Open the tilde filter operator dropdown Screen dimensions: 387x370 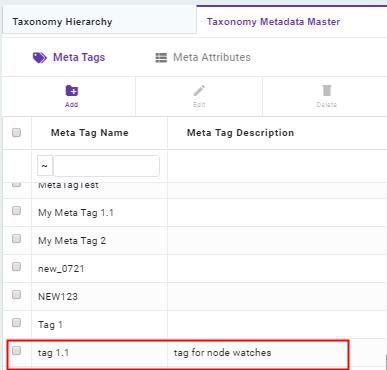(45, 166)
